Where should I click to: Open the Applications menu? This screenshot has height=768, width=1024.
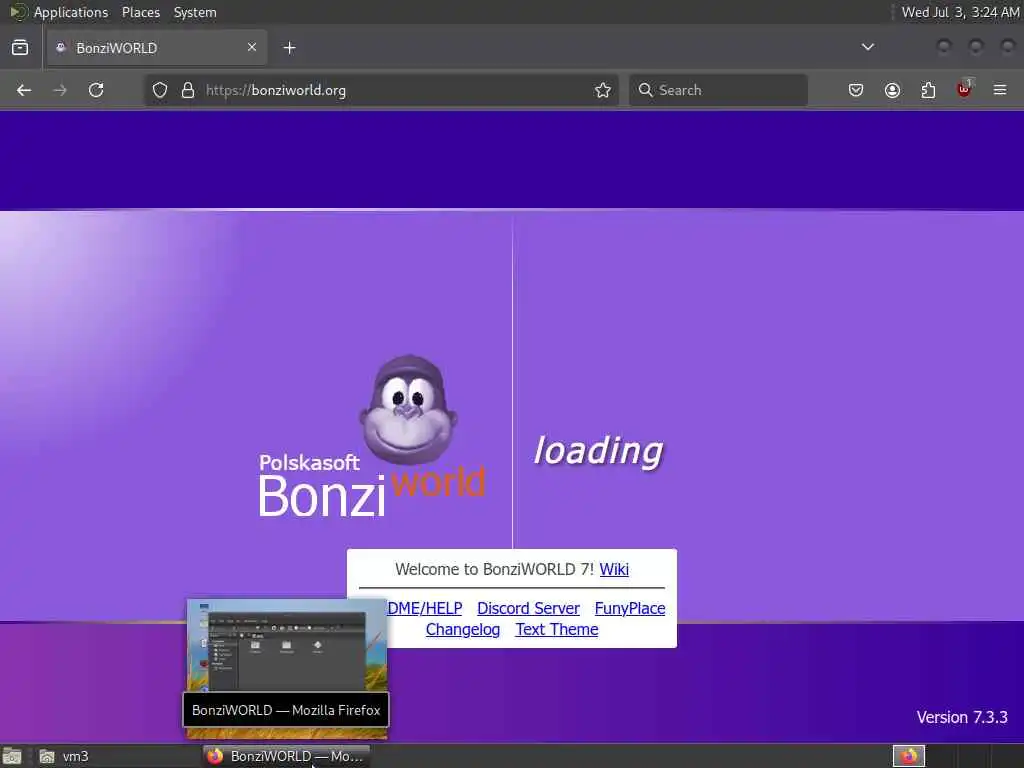pyautogui.click(x=71, y=12)
